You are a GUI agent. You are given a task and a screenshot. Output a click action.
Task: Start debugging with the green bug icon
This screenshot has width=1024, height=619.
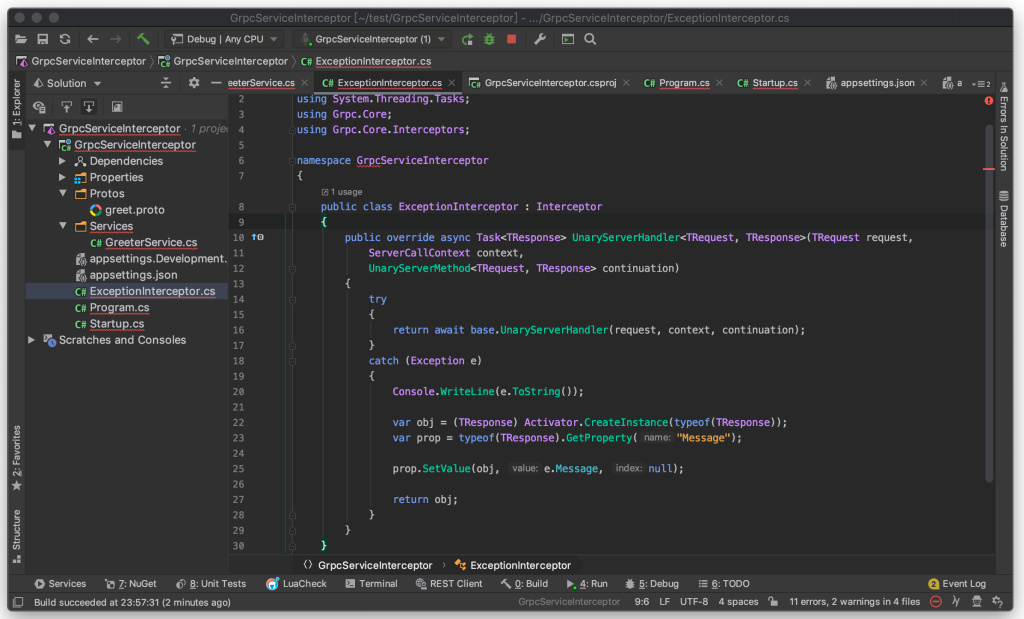click(x=489, y=39)
